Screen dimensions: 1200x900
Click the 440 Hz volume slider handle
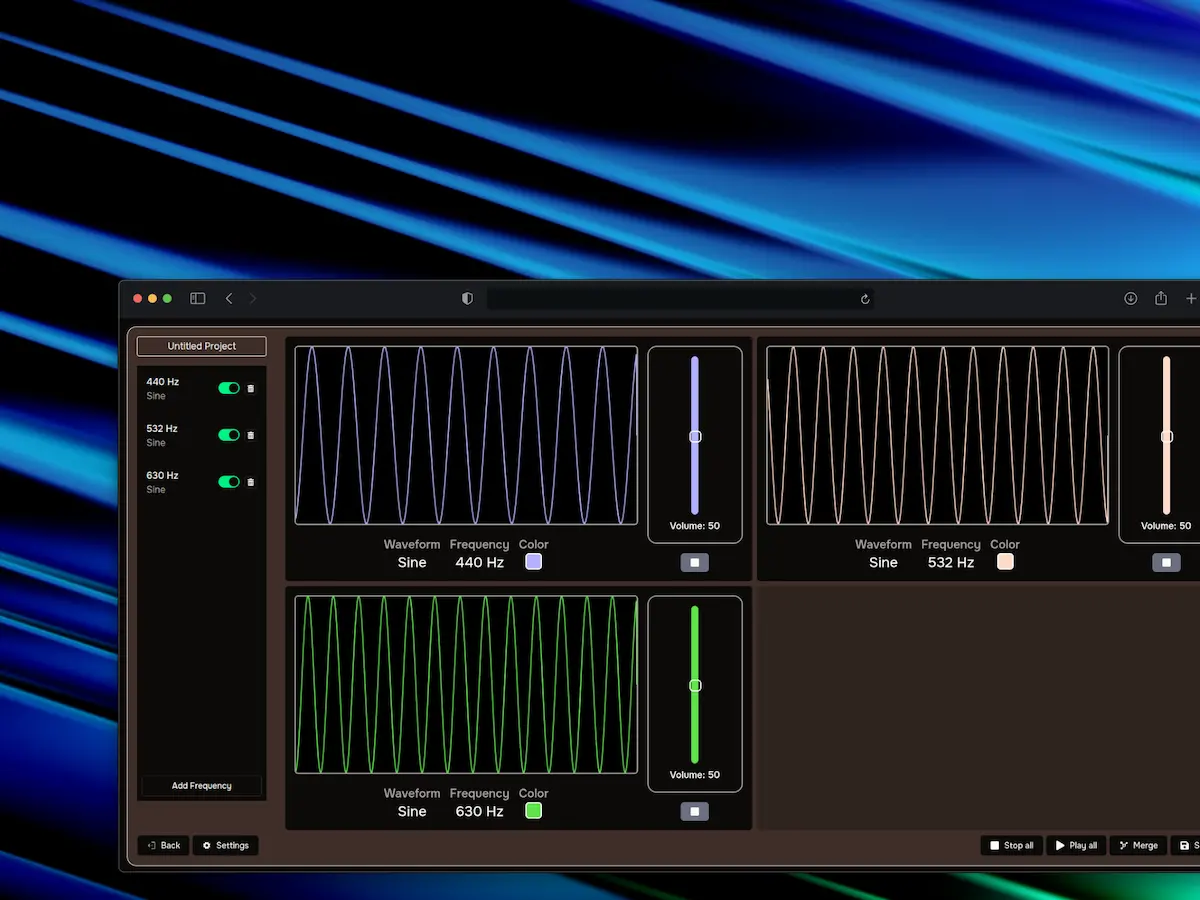[x=695, y=436]
